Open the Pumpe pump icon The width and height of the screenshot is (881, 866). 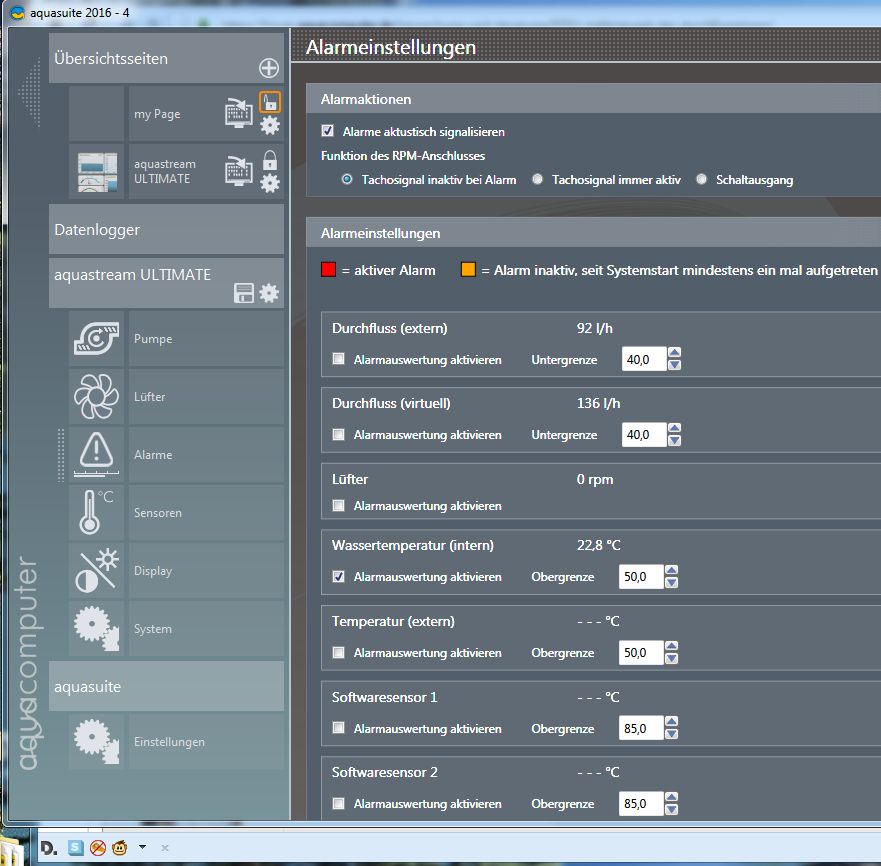pos(97,339)
